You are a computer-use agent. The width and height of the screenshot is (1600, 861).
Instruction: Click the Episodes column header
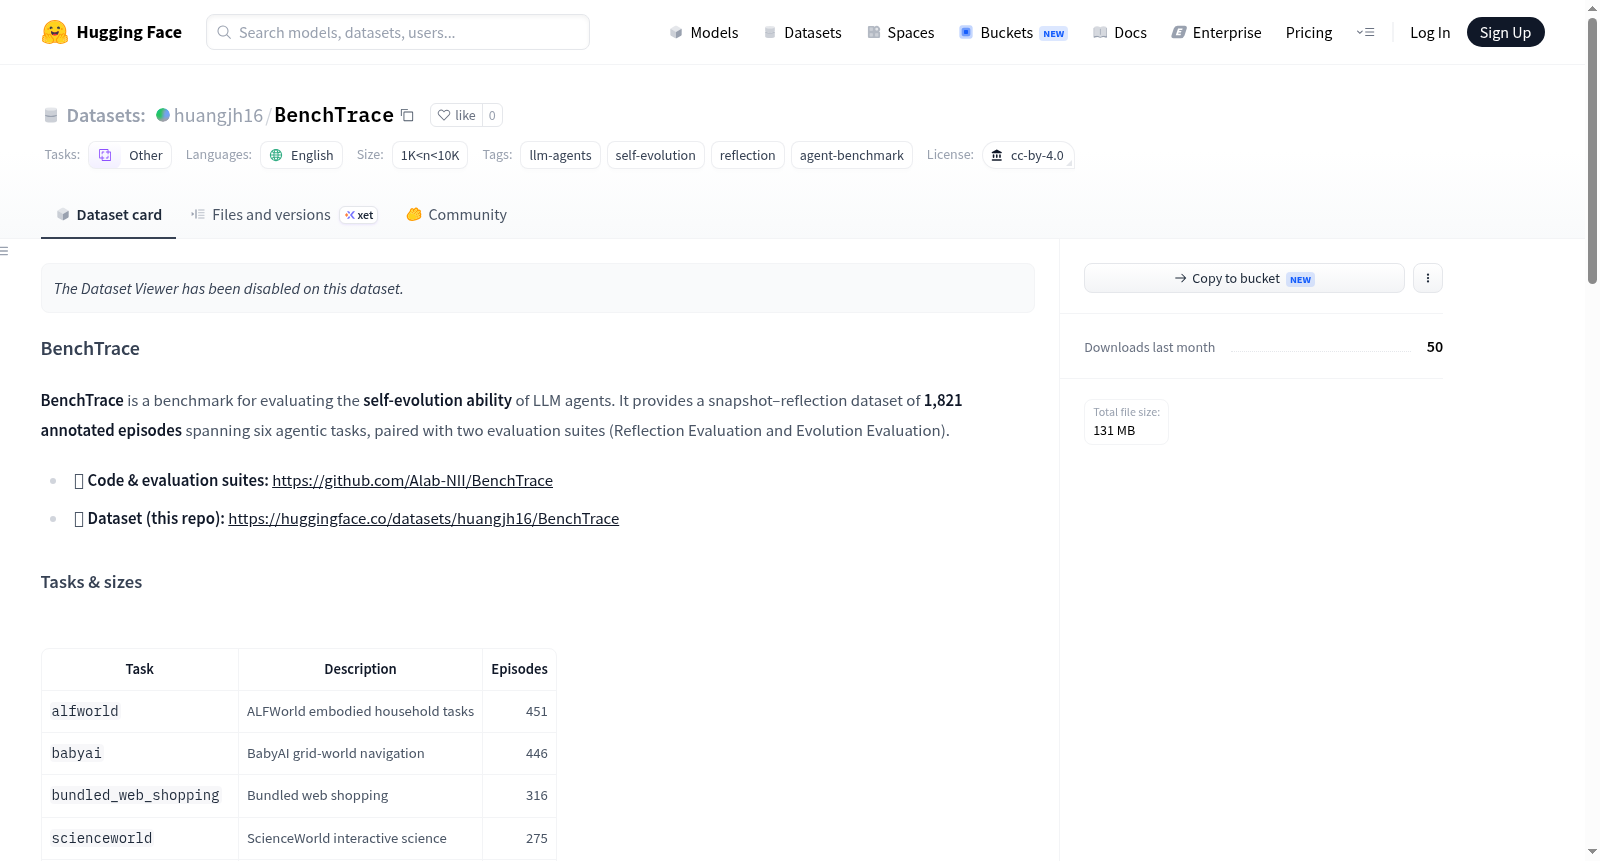[x=519, y=669]
